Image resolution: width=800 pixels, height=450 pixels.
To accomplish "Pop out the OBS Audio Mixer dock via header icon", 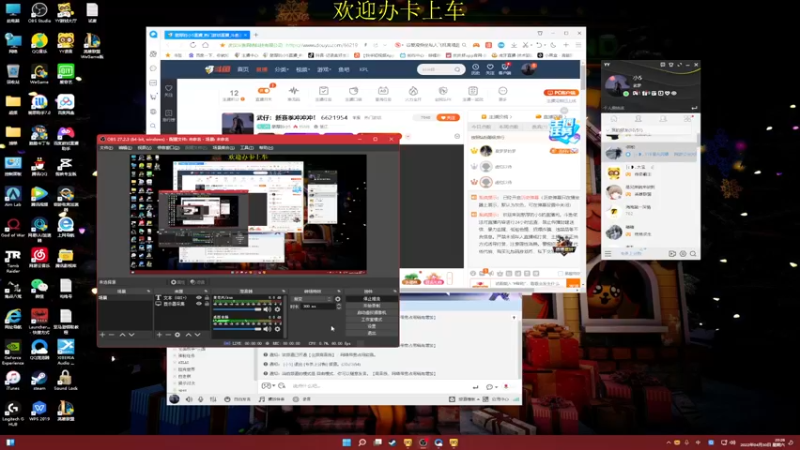I will click(284, 291).
